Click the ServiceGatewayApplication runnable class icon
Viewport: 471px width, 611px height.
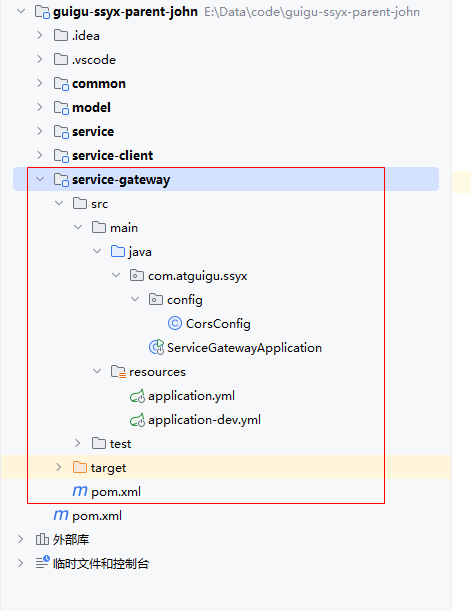(157, 347)
